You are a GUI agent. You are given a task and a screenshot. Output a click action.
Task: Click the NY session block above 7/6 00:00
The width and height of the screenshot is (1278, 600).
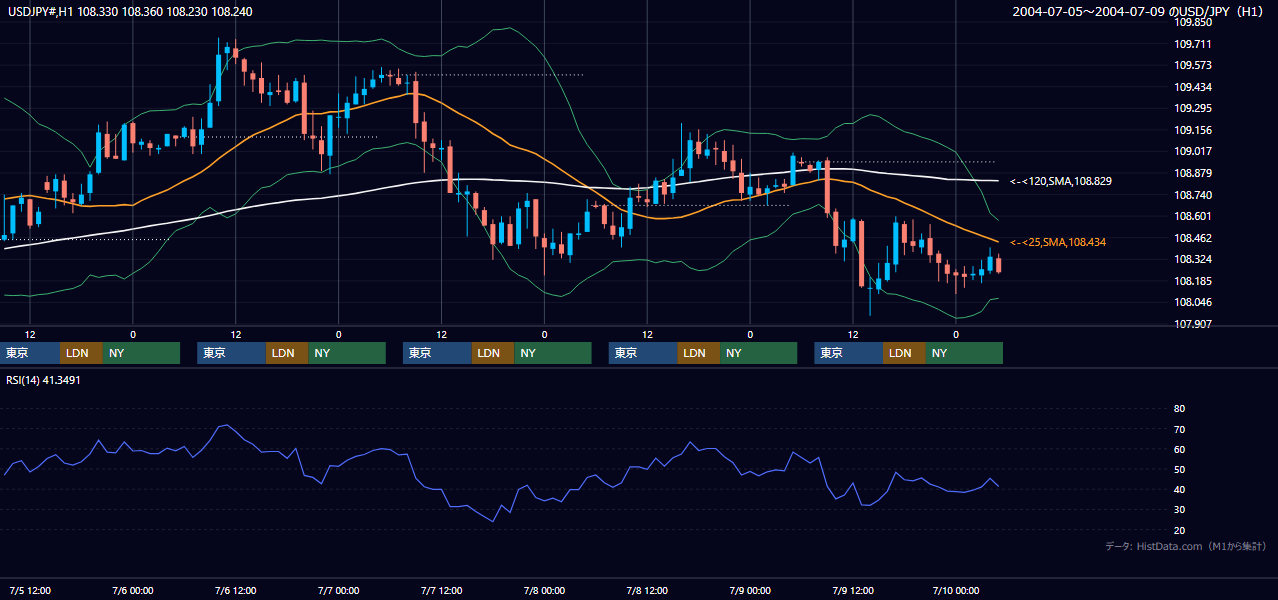click(x=141, y=353)
